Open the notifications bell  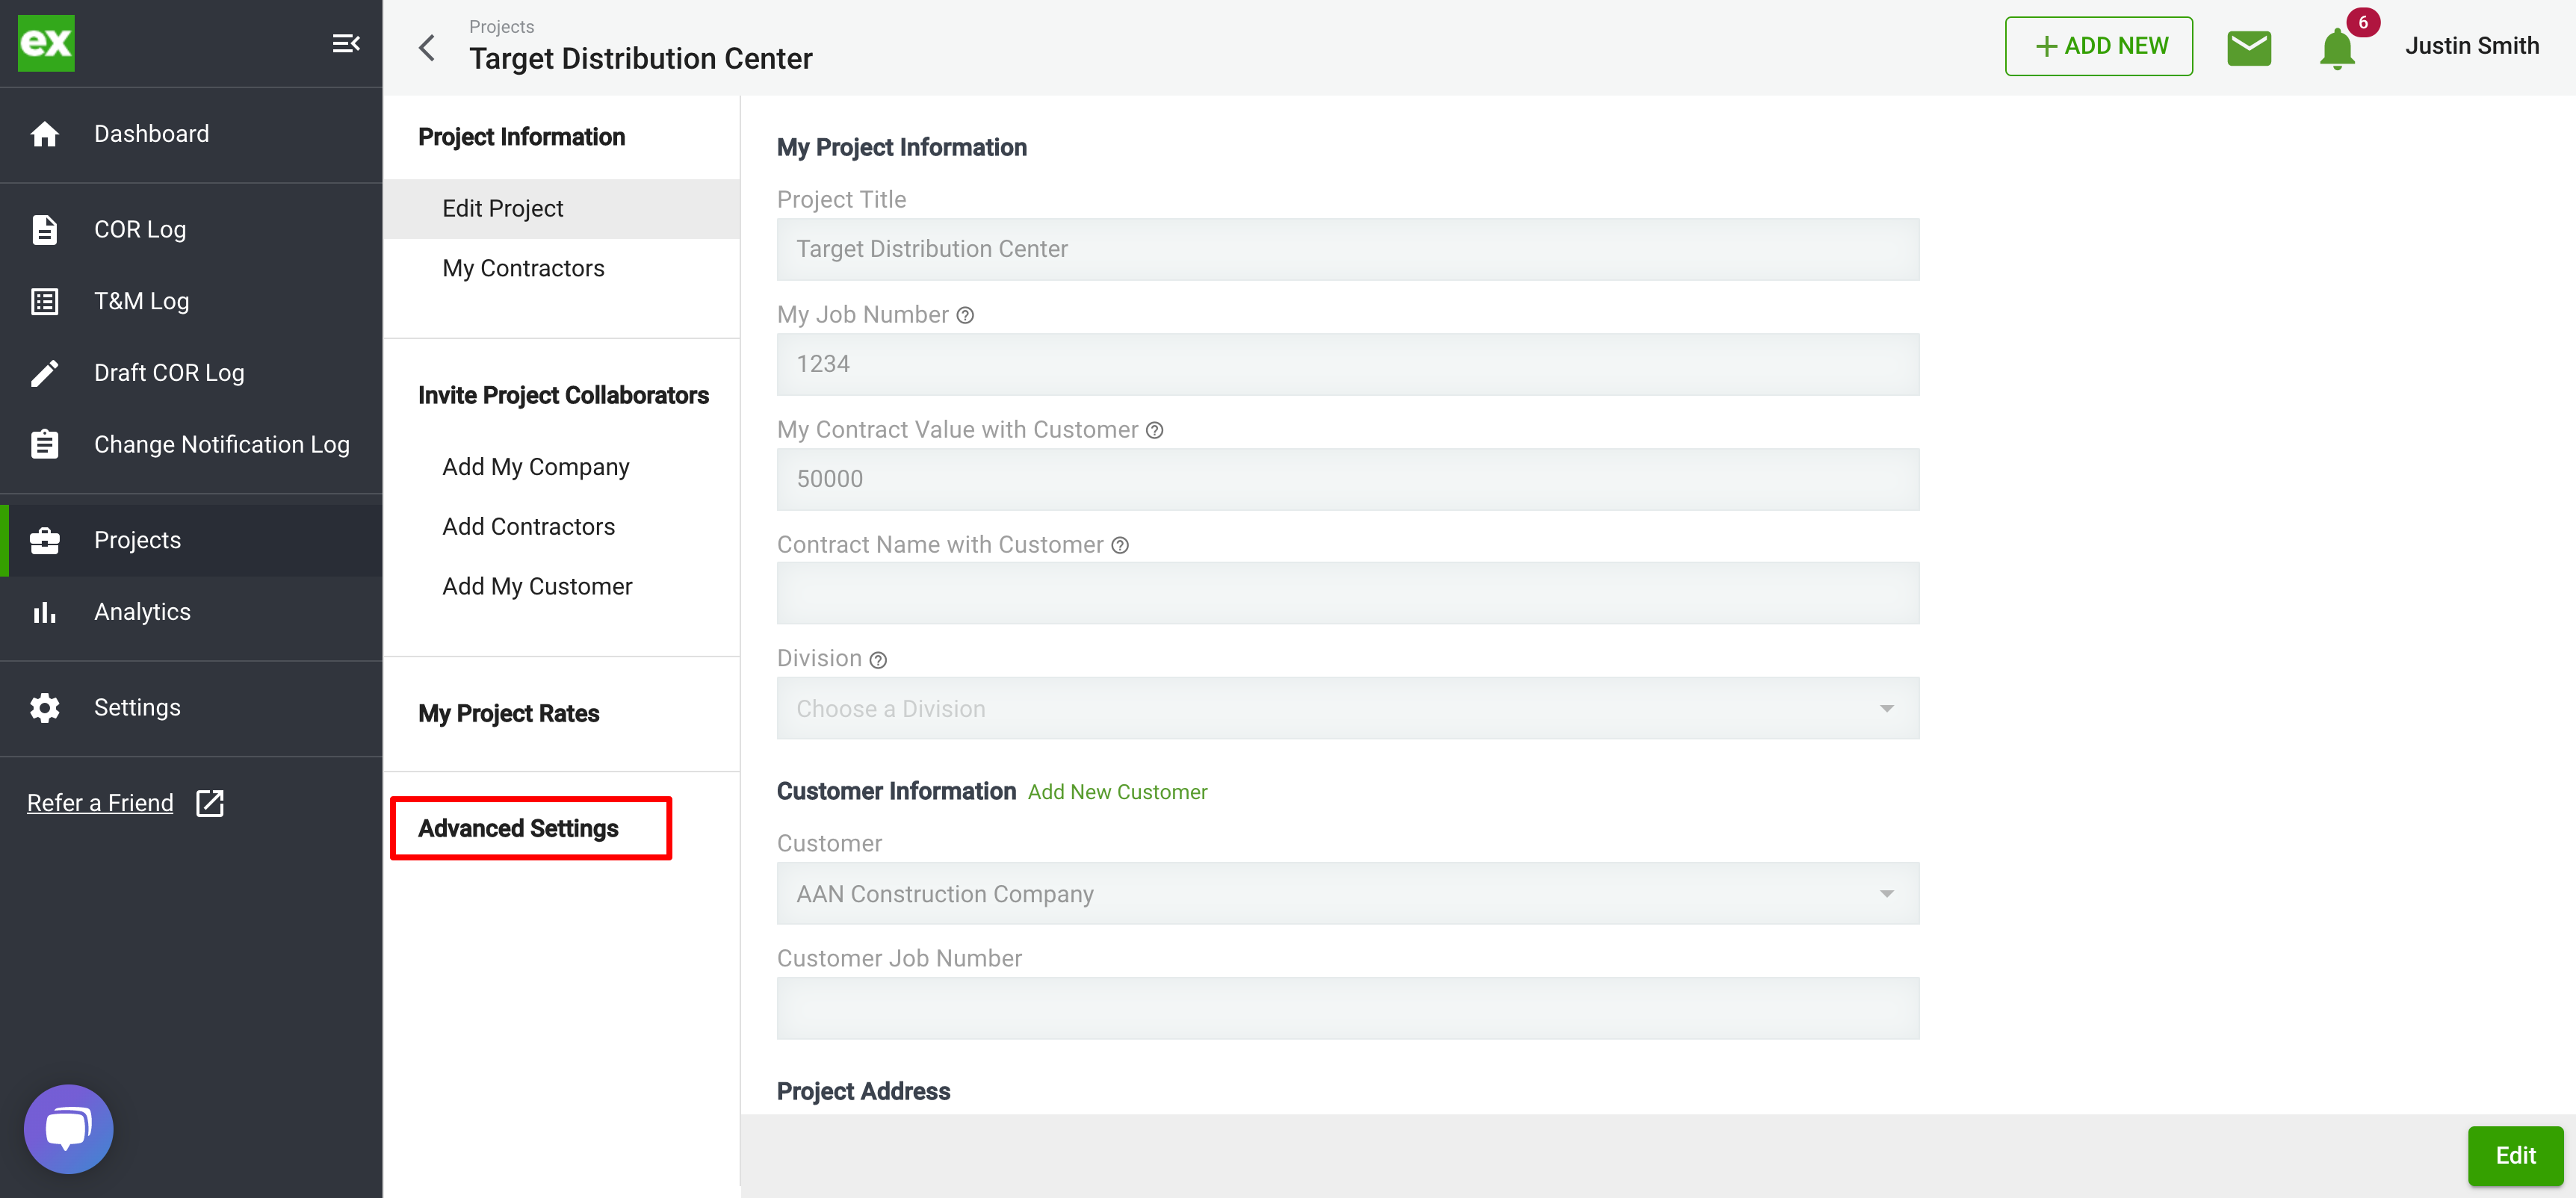pyautogui.click(x=2337, y=48)
